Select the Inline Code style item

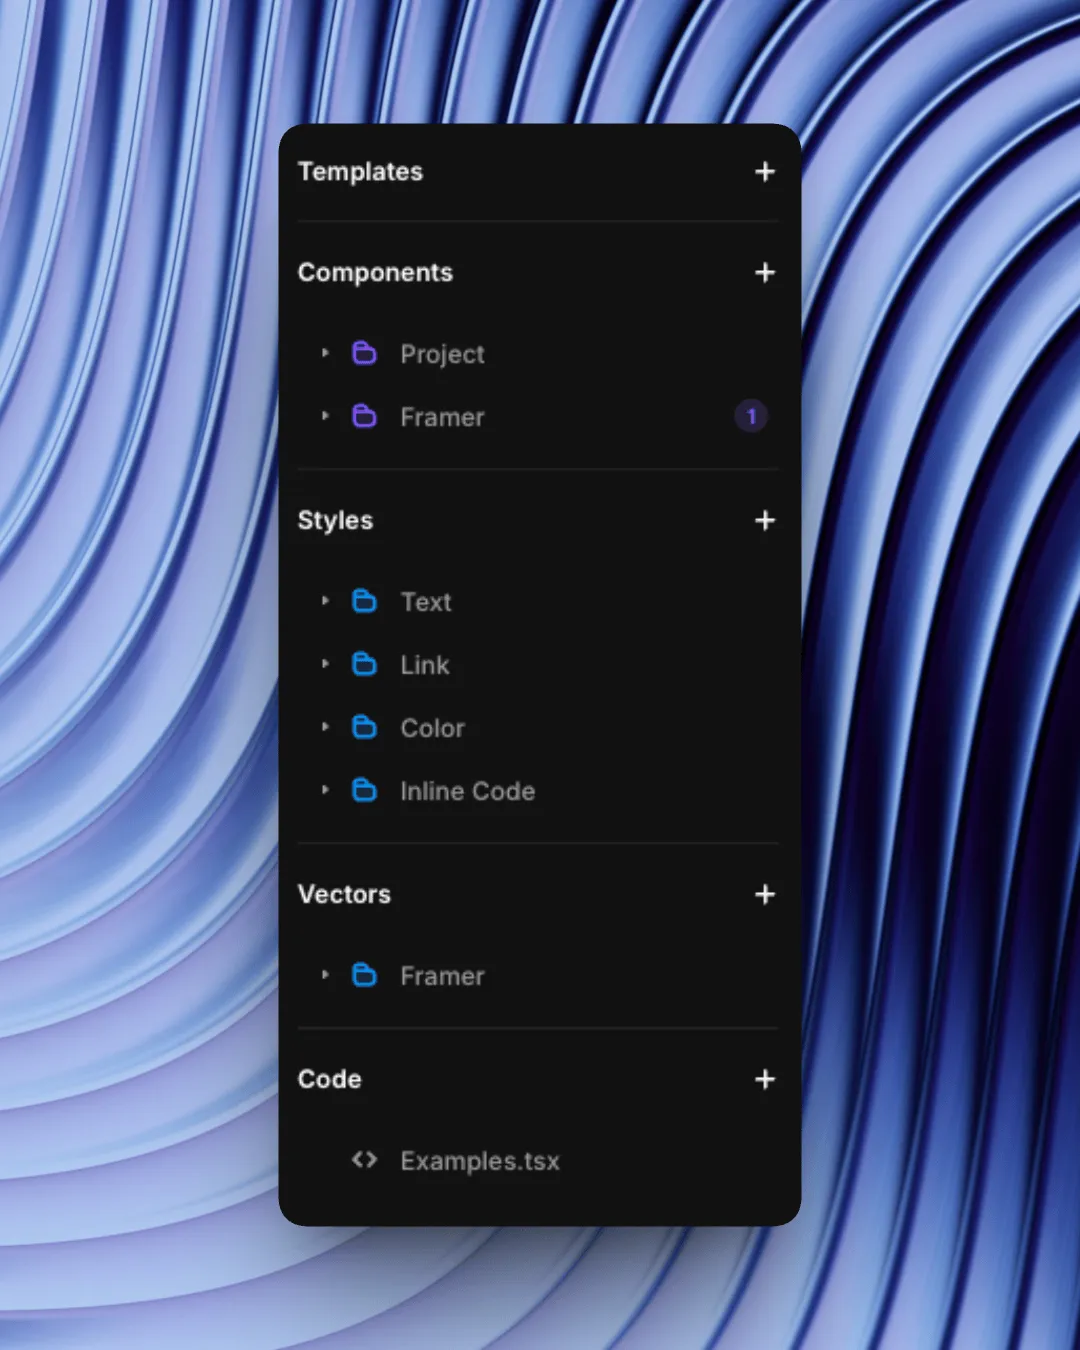pos(467,792)
